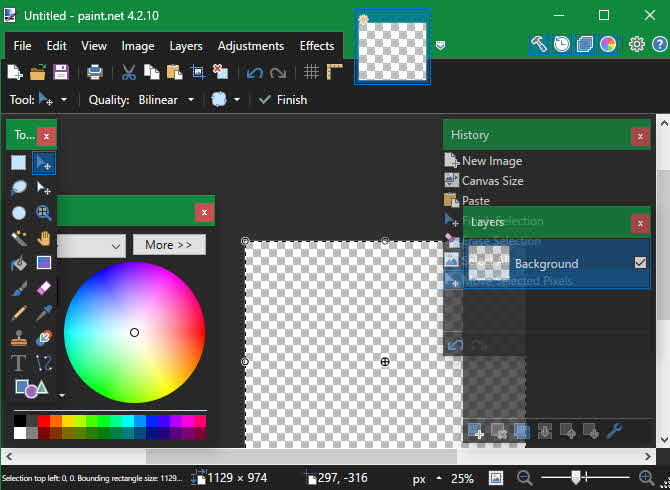Toggle the pixel grid in the toolbar
670x490 pixels.
coord(311,72)
